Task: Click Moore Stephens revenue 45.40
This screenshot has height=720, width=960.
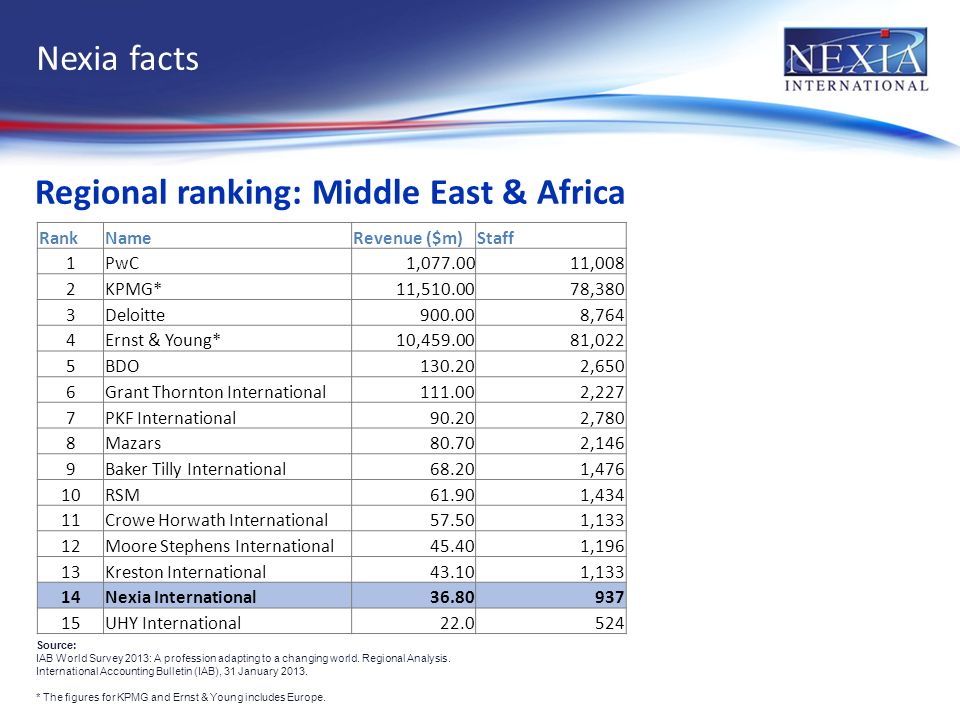Action: [452, 546]
